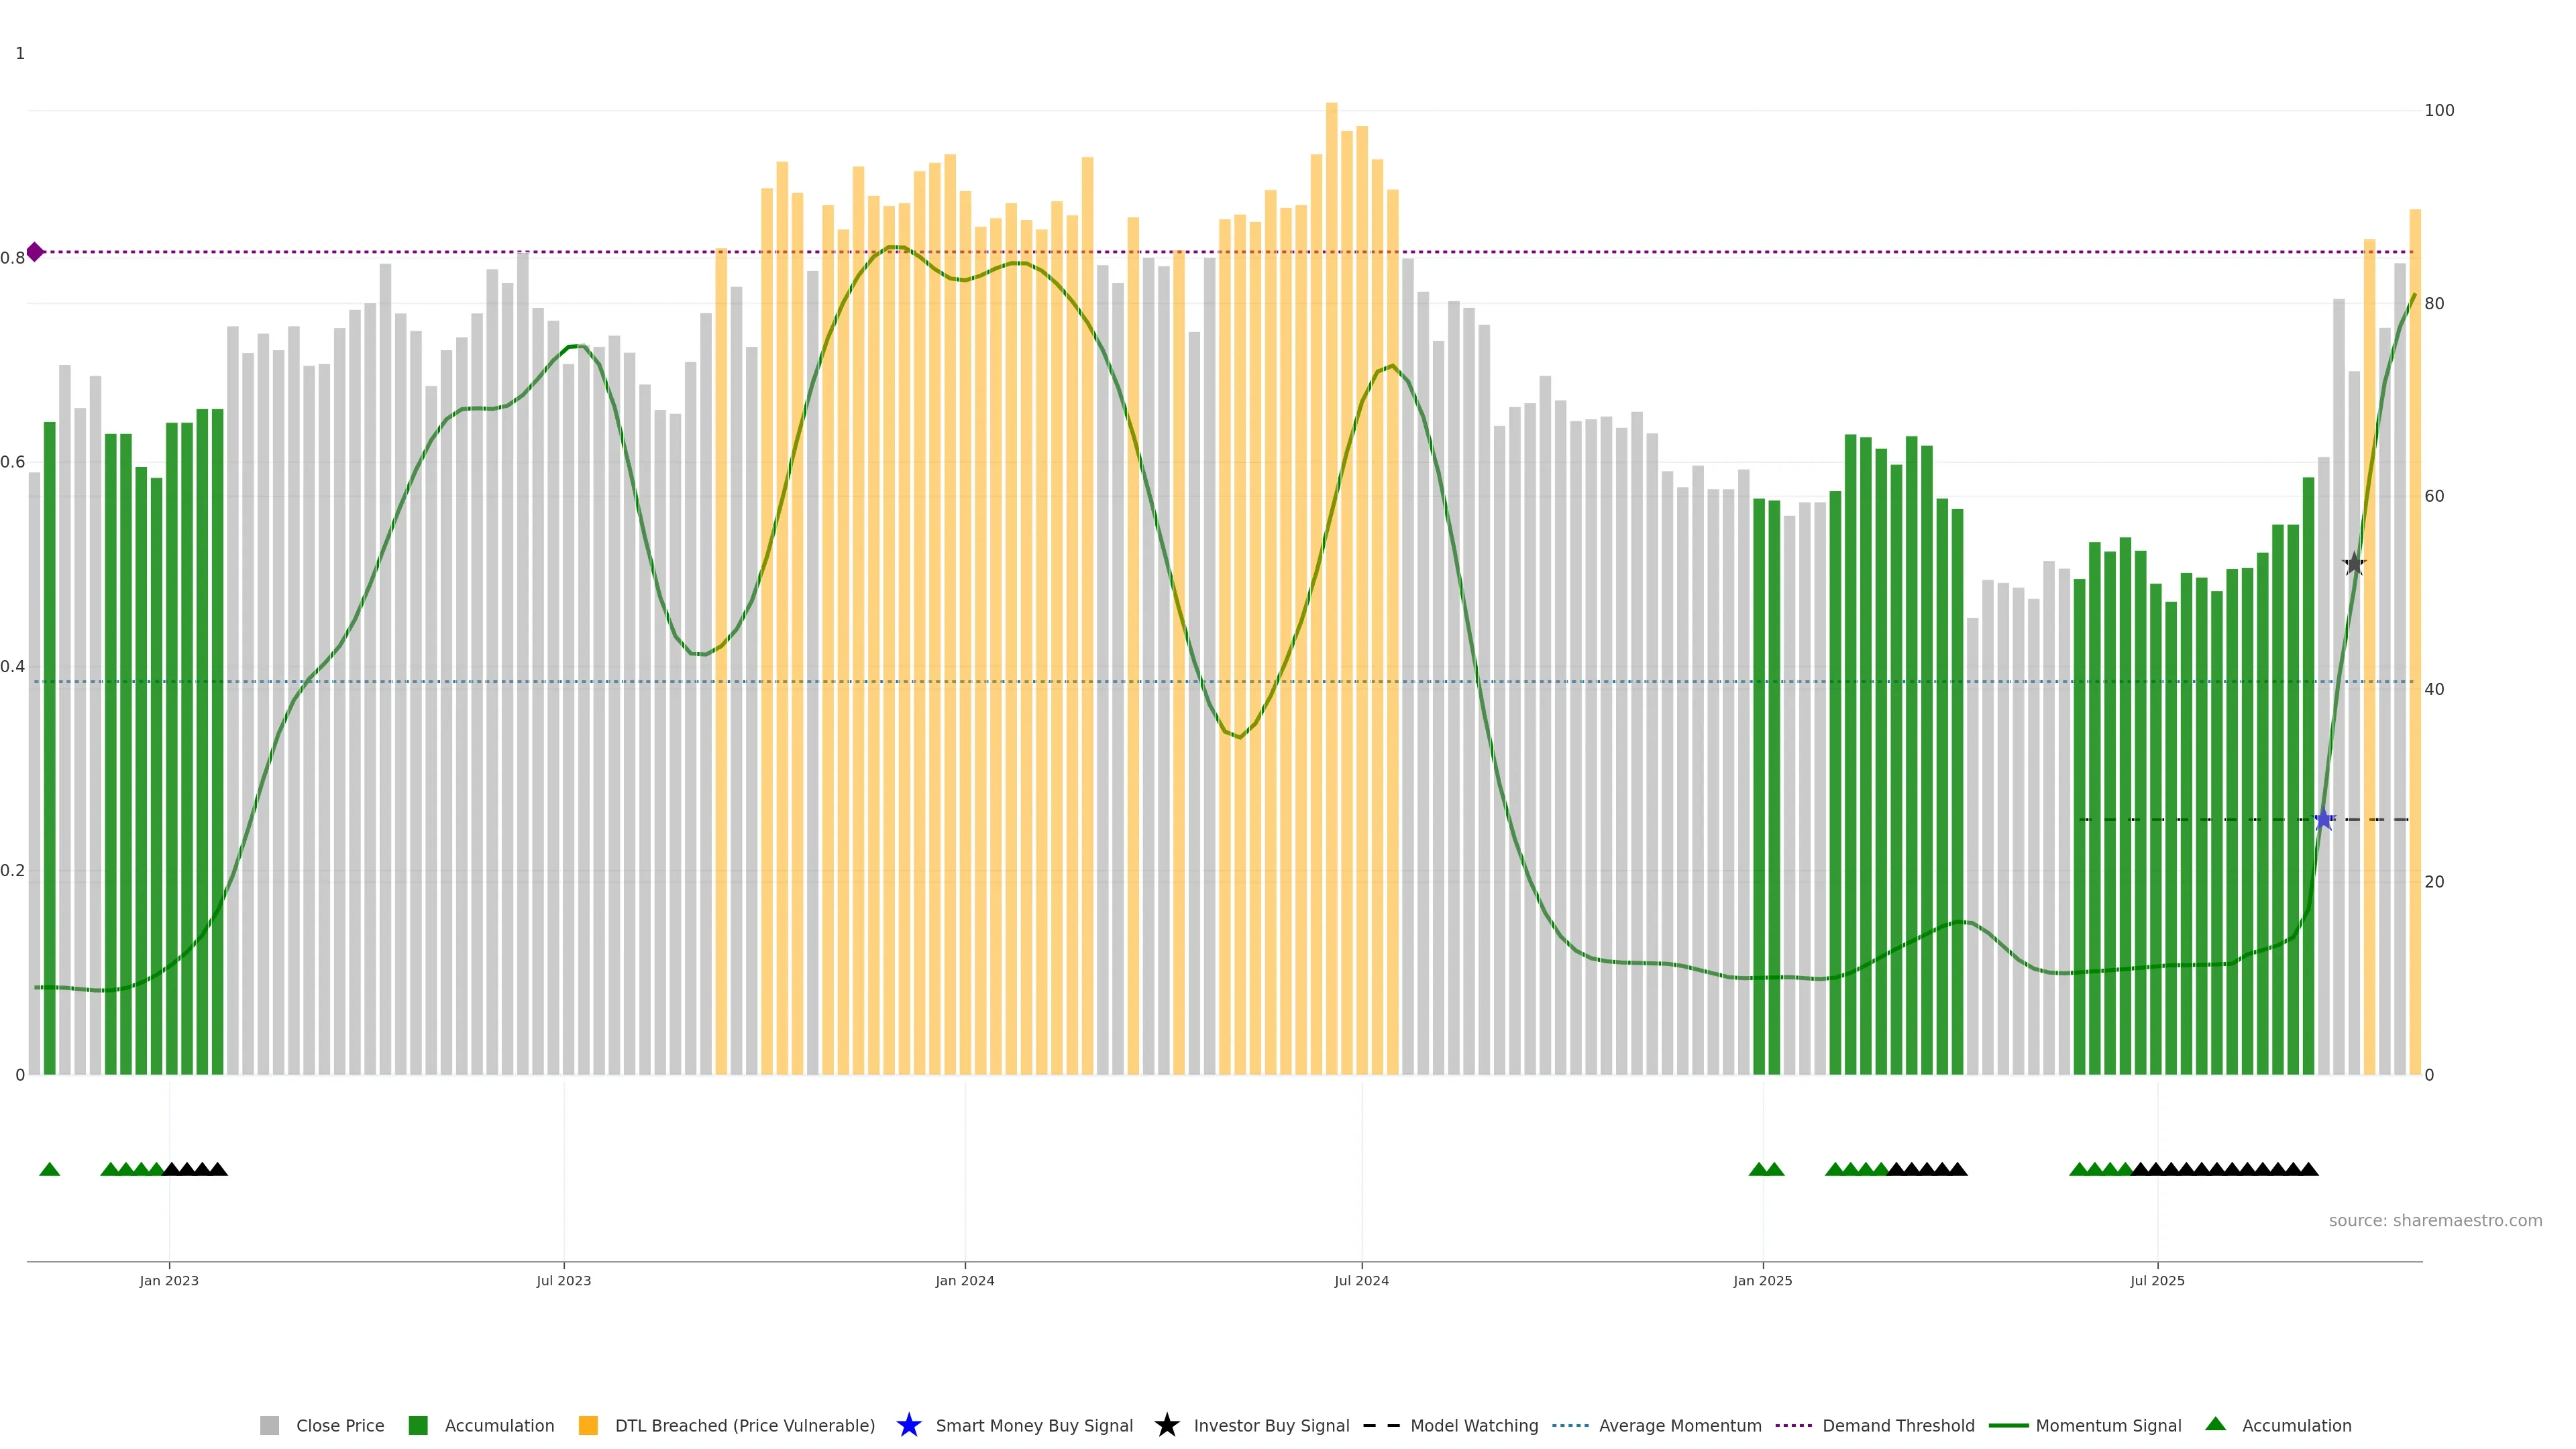2576x1449 pixels.
Task: Click the Jan 2025 x-axis label
Action: pyautogui.click(x=1762, y=1280)
